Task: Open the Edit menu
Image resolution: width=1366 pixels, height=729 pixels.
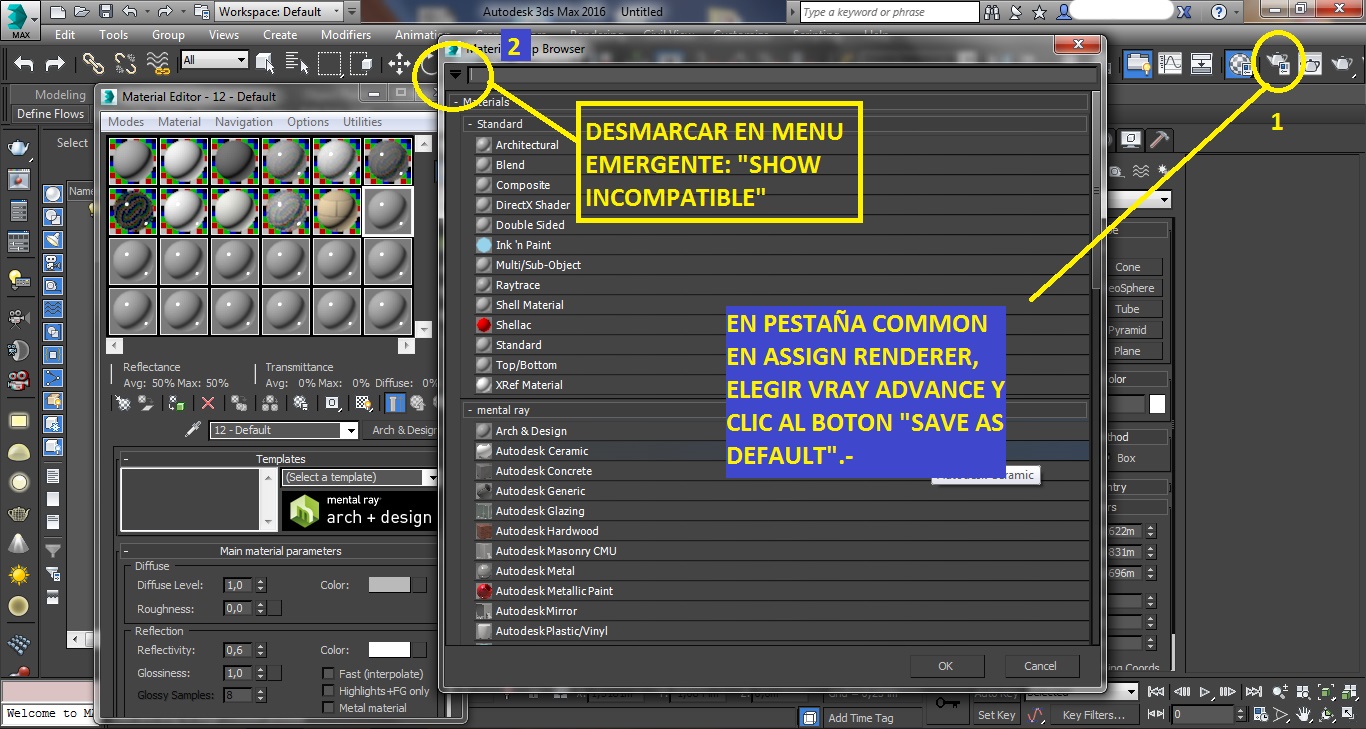Action: point(65,34)
